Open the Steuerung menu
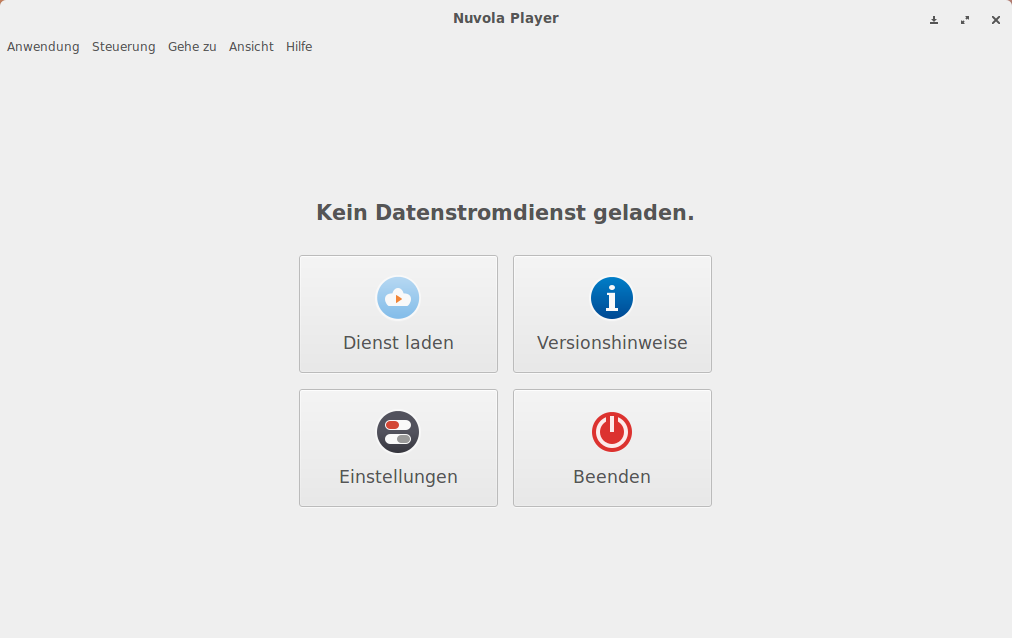The image size is (1012, 638). pos(123,46)
